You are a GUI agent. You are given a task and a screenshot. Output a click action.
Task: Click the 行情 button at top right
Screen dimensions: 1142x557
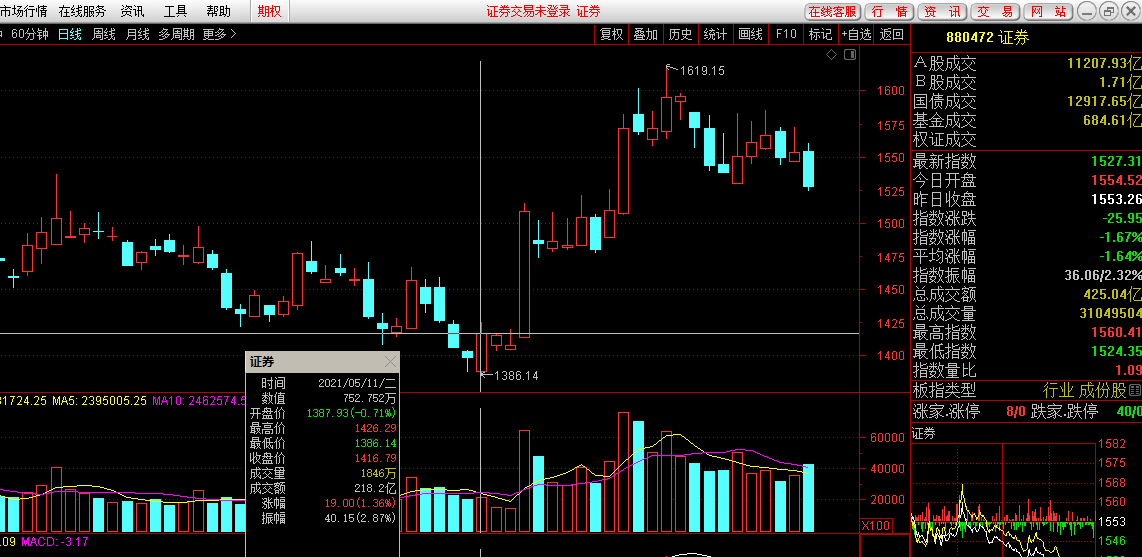pyautogui.click(x=889, y=12)
